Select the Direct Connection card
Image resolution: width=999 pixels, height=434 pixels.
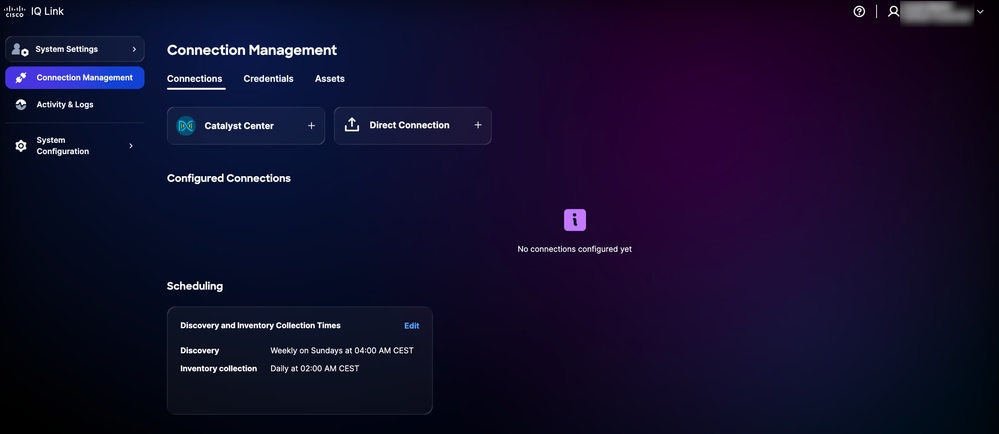[413, 126]
